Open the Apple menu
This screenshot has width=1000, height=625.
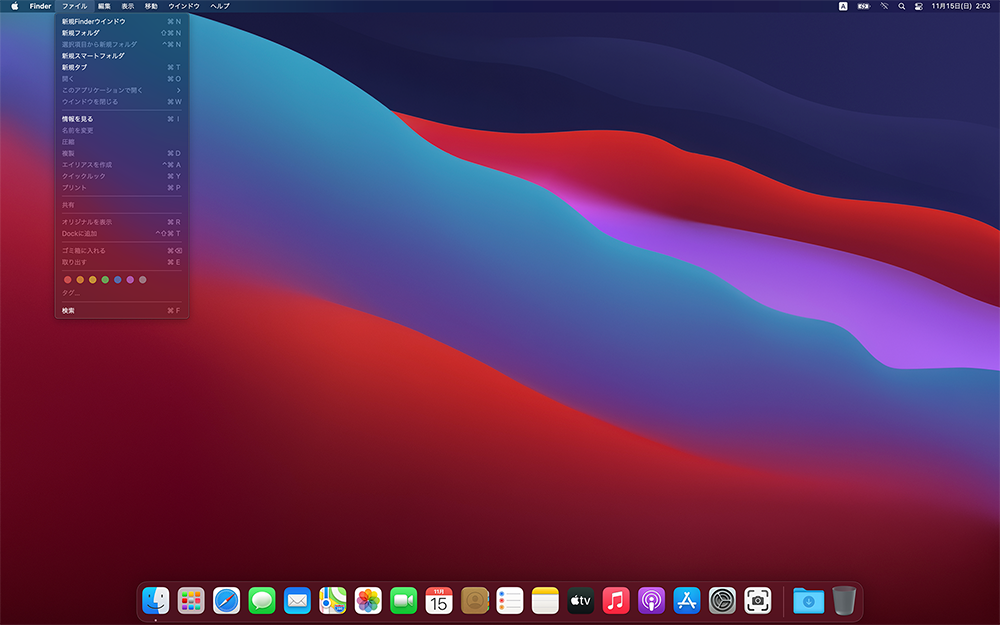15,6
